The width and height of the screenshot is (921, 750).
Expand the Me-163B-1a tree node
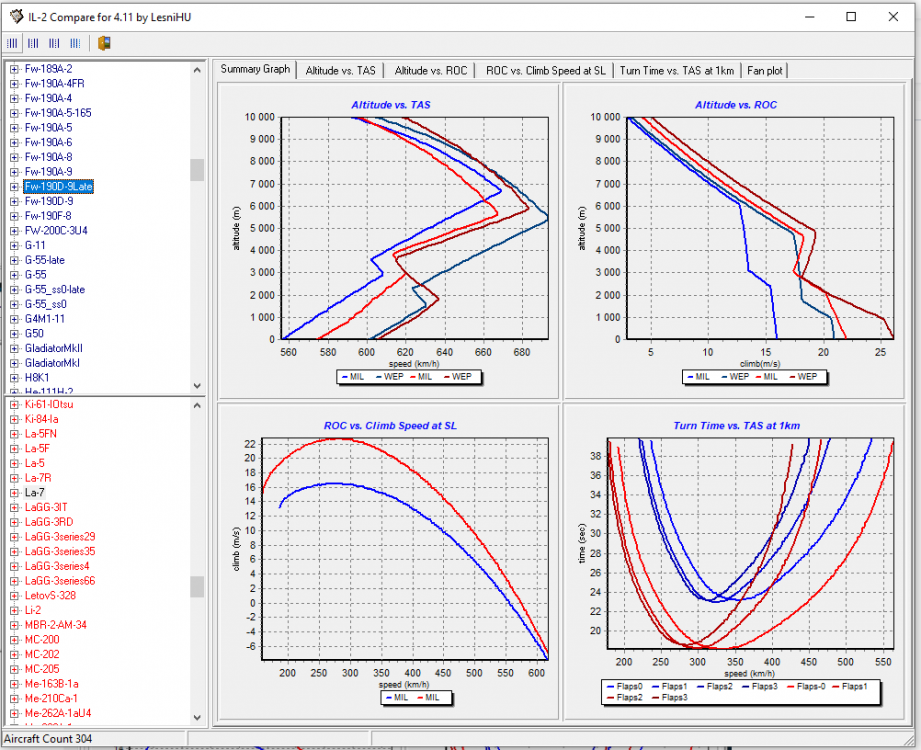[14, 683]
